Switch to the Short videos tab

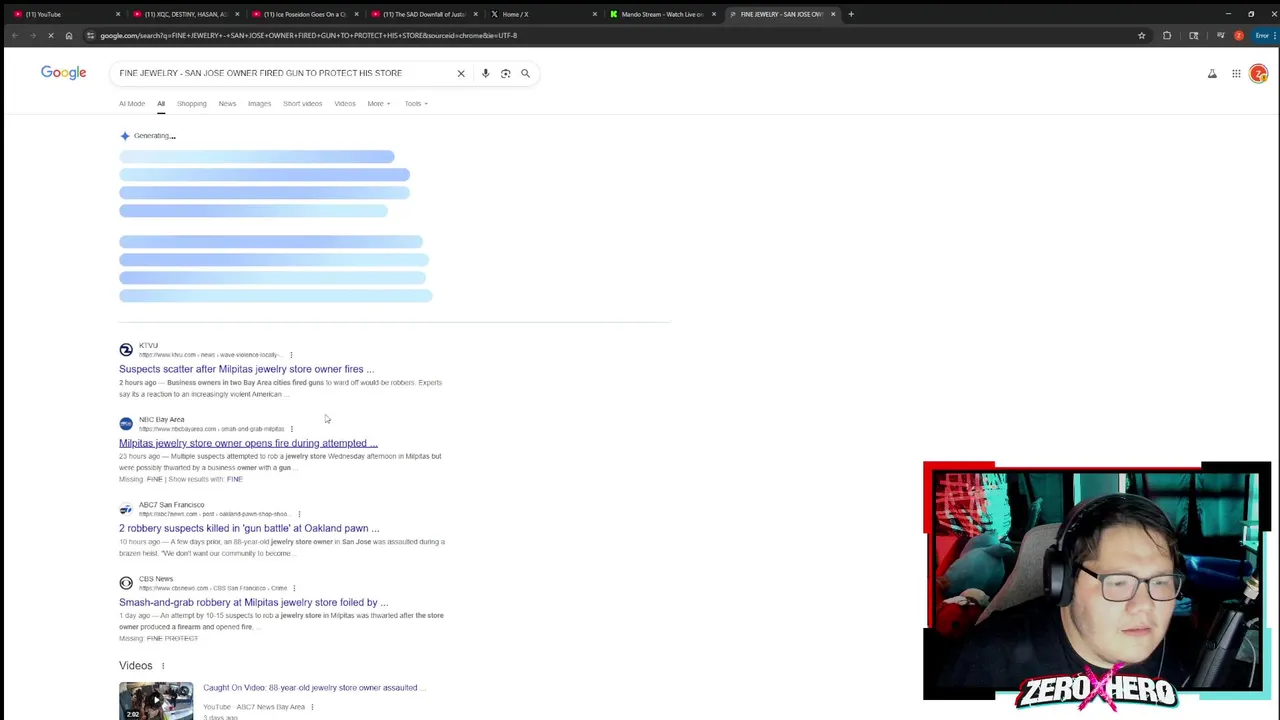(x=302, y=103)
